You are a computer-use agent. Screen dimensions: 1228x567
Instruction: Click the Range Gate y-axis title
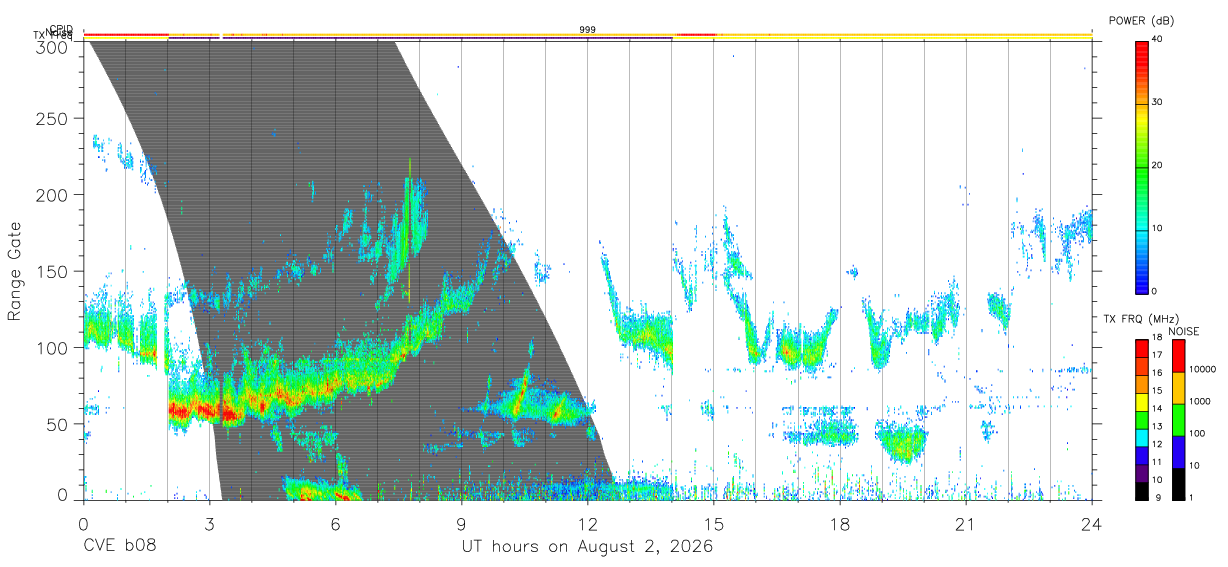click(16, 271)
